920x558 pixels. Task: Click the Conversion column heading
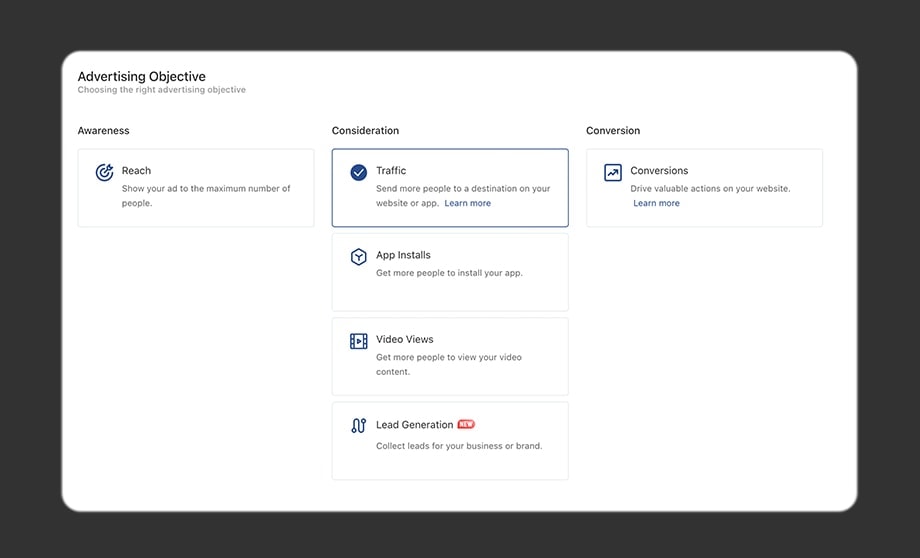coord(613,130)
